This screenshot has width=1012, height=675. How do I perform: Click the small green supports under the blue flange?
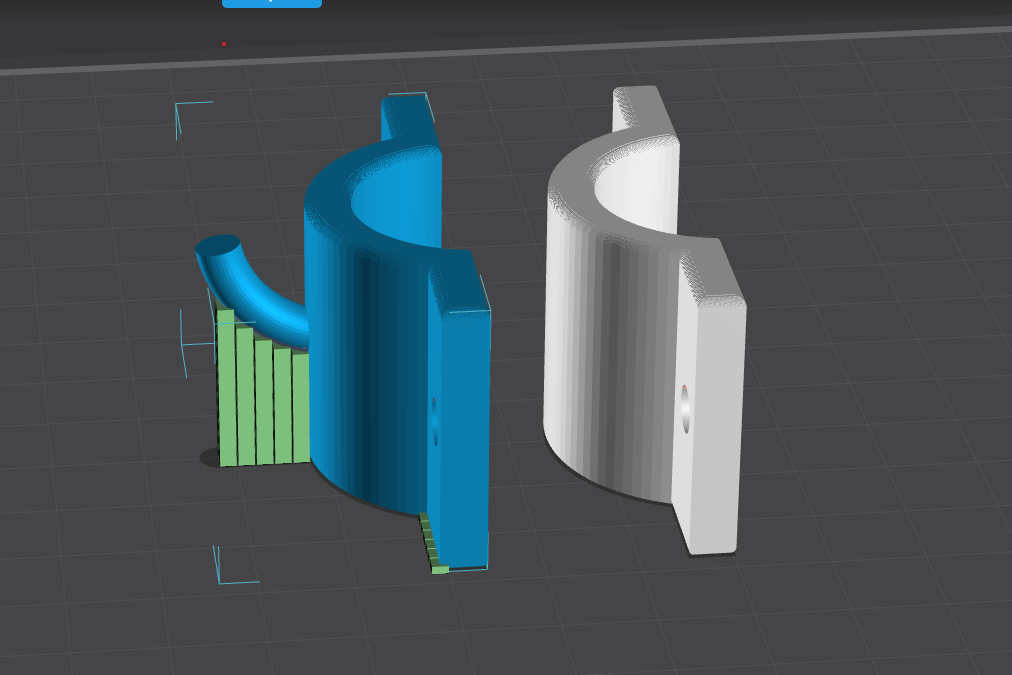tap(434, 543)
